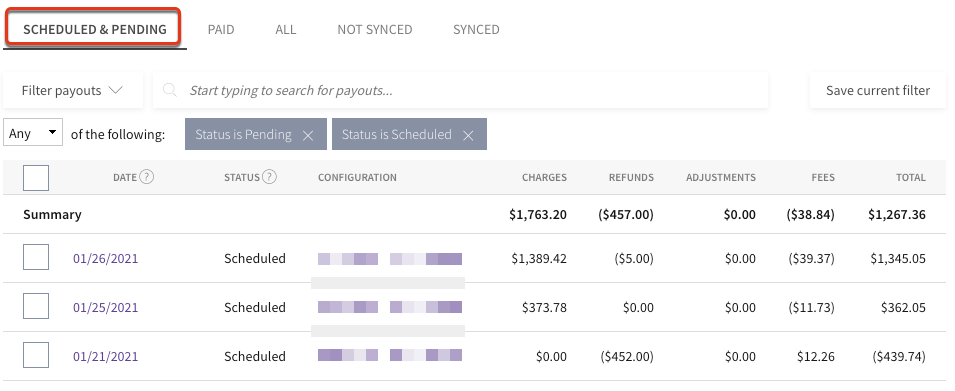Open the SYNCED tab
The width and height of the screenshot is (955, 391).
tap(476, 29)
